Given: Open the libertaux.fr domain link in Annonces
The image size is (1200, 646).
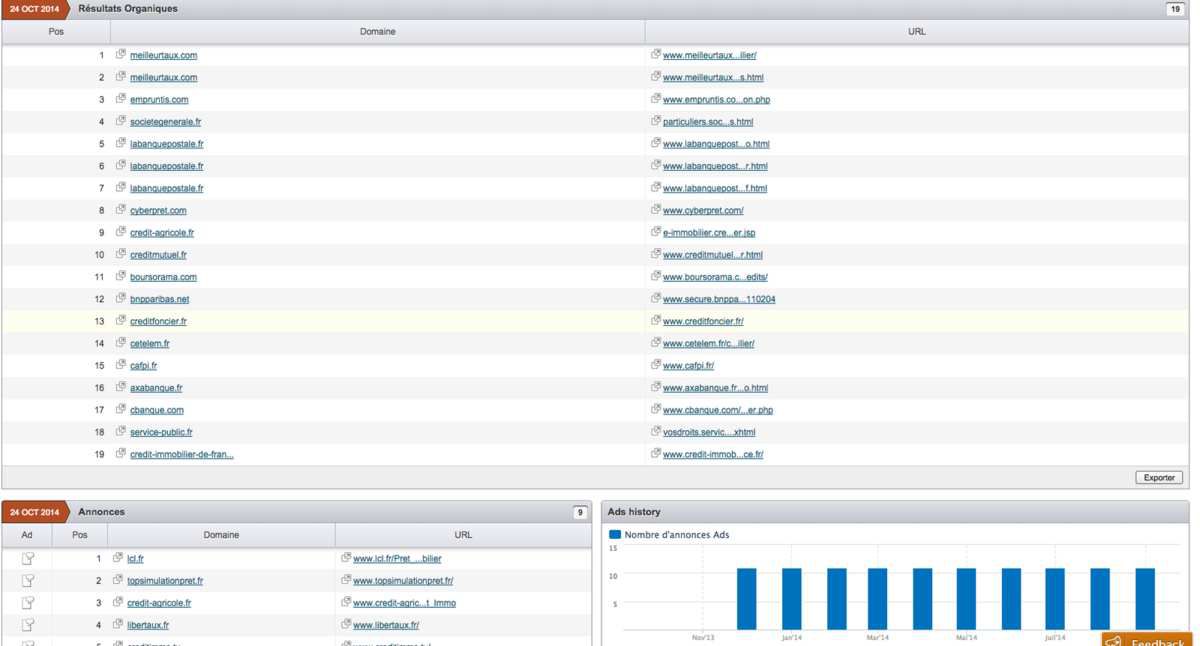Looking at the screenshot, I should (147, 625).
